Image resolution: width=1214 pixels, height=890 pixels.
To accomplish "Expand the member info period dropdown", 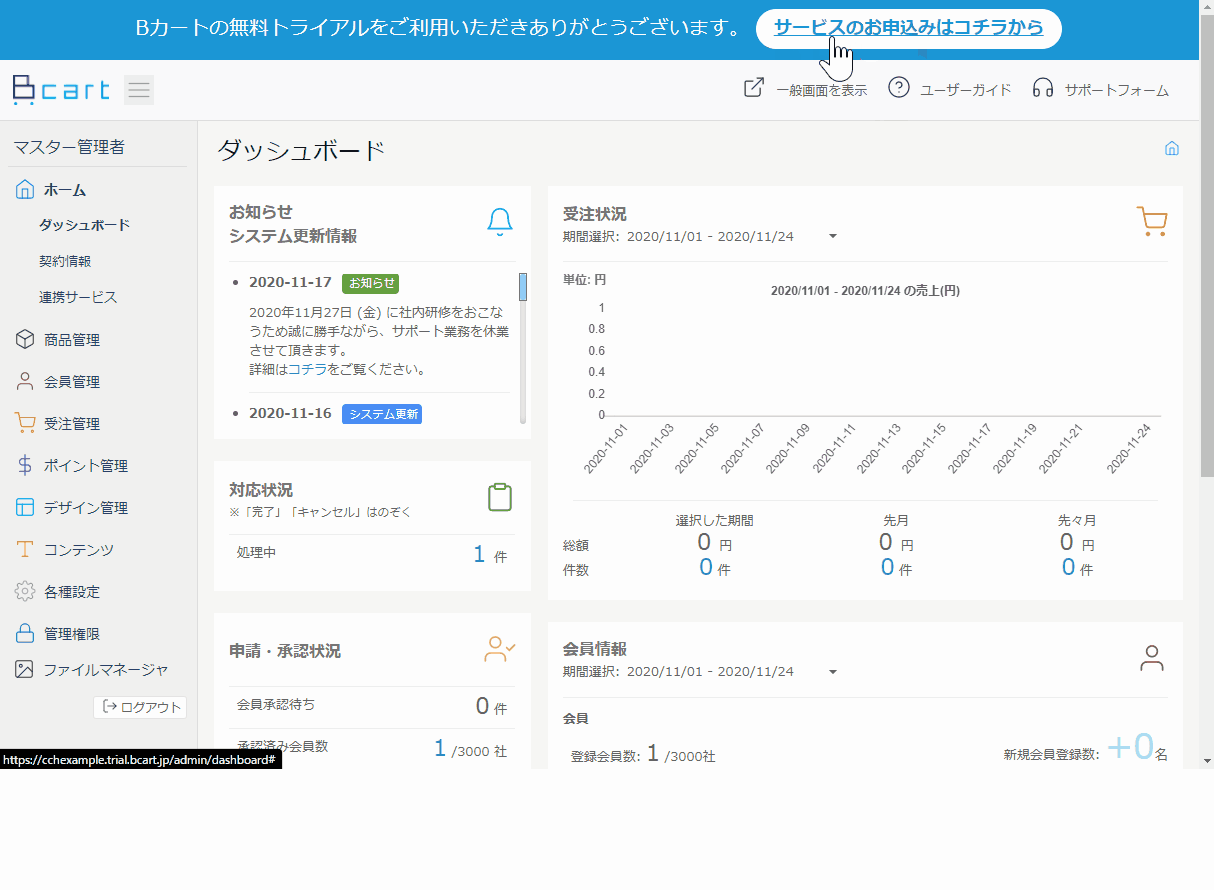I will [832, 672].
